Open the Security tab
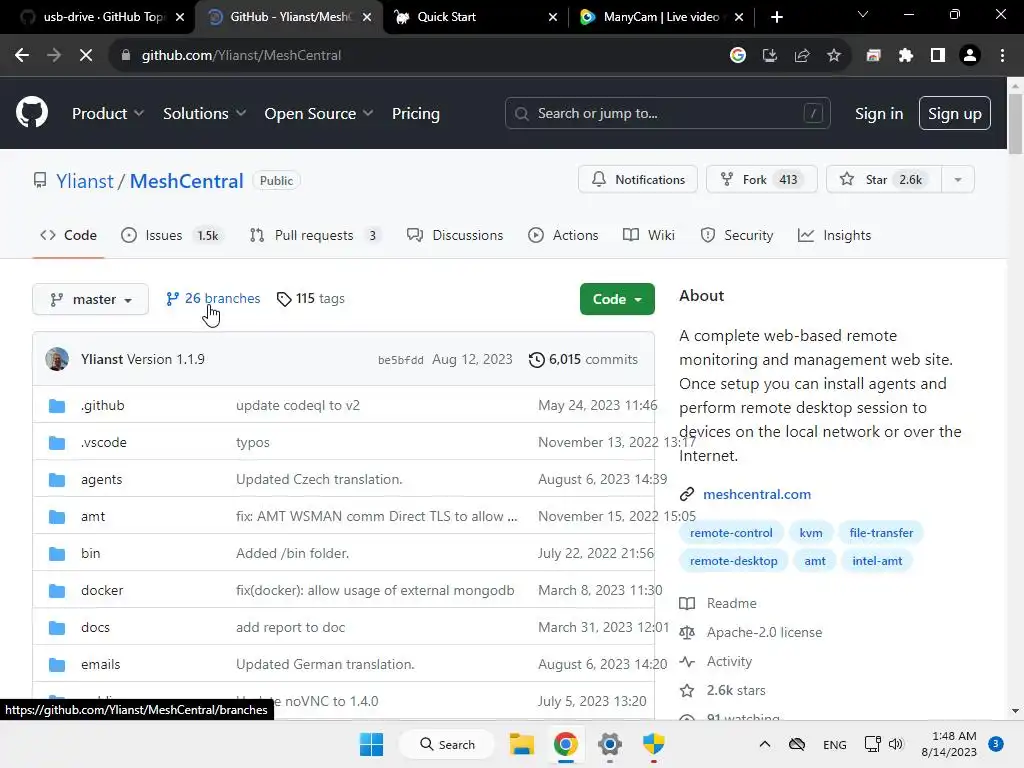This screenshot has width=1024, height=768. (737, 236)
